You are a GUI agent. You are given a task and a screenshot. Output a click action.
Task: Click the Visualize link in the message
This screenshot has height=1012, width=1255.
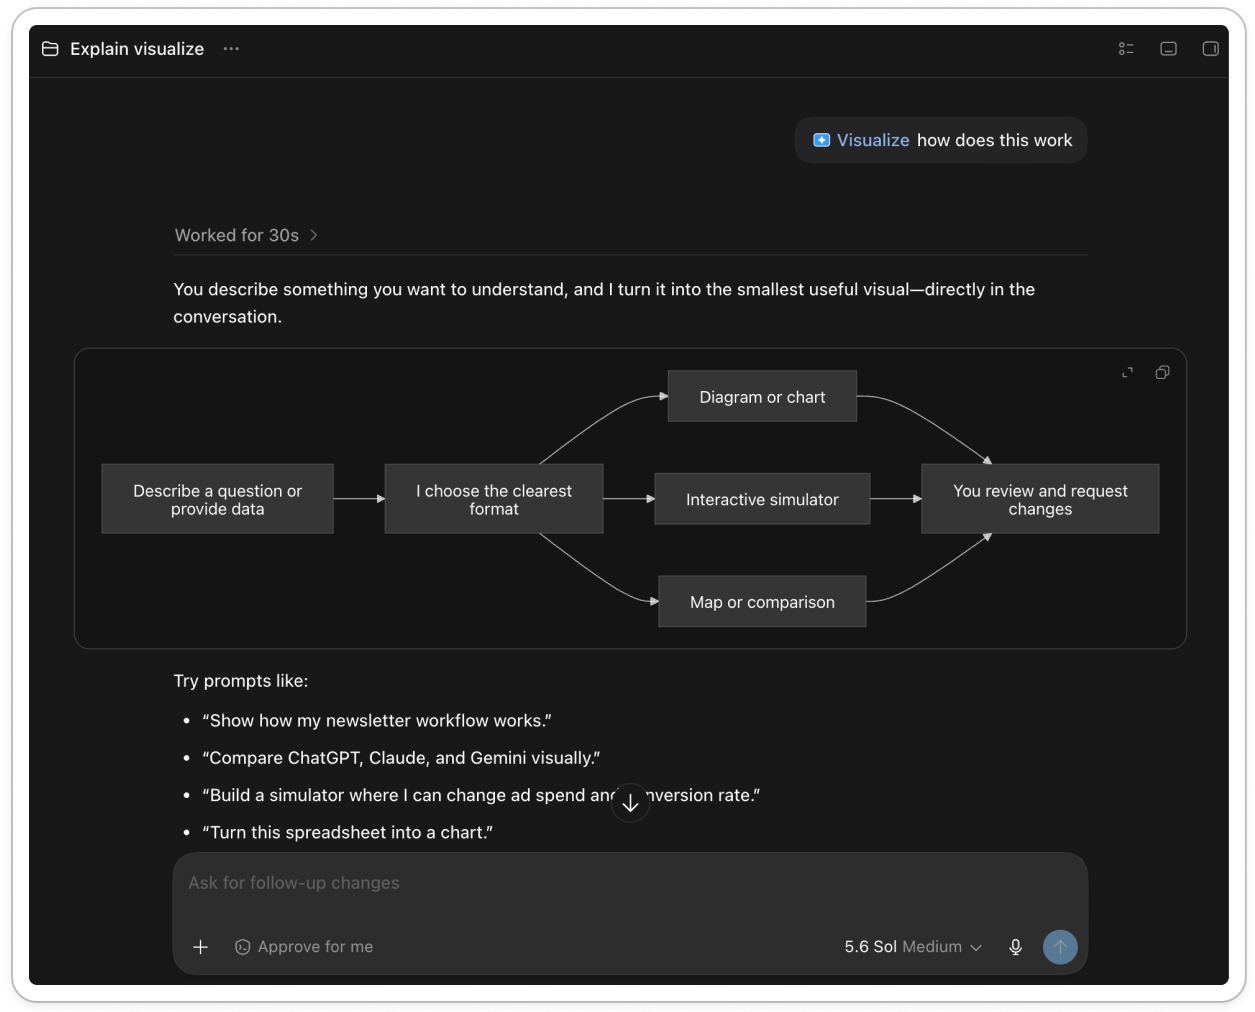873,140
